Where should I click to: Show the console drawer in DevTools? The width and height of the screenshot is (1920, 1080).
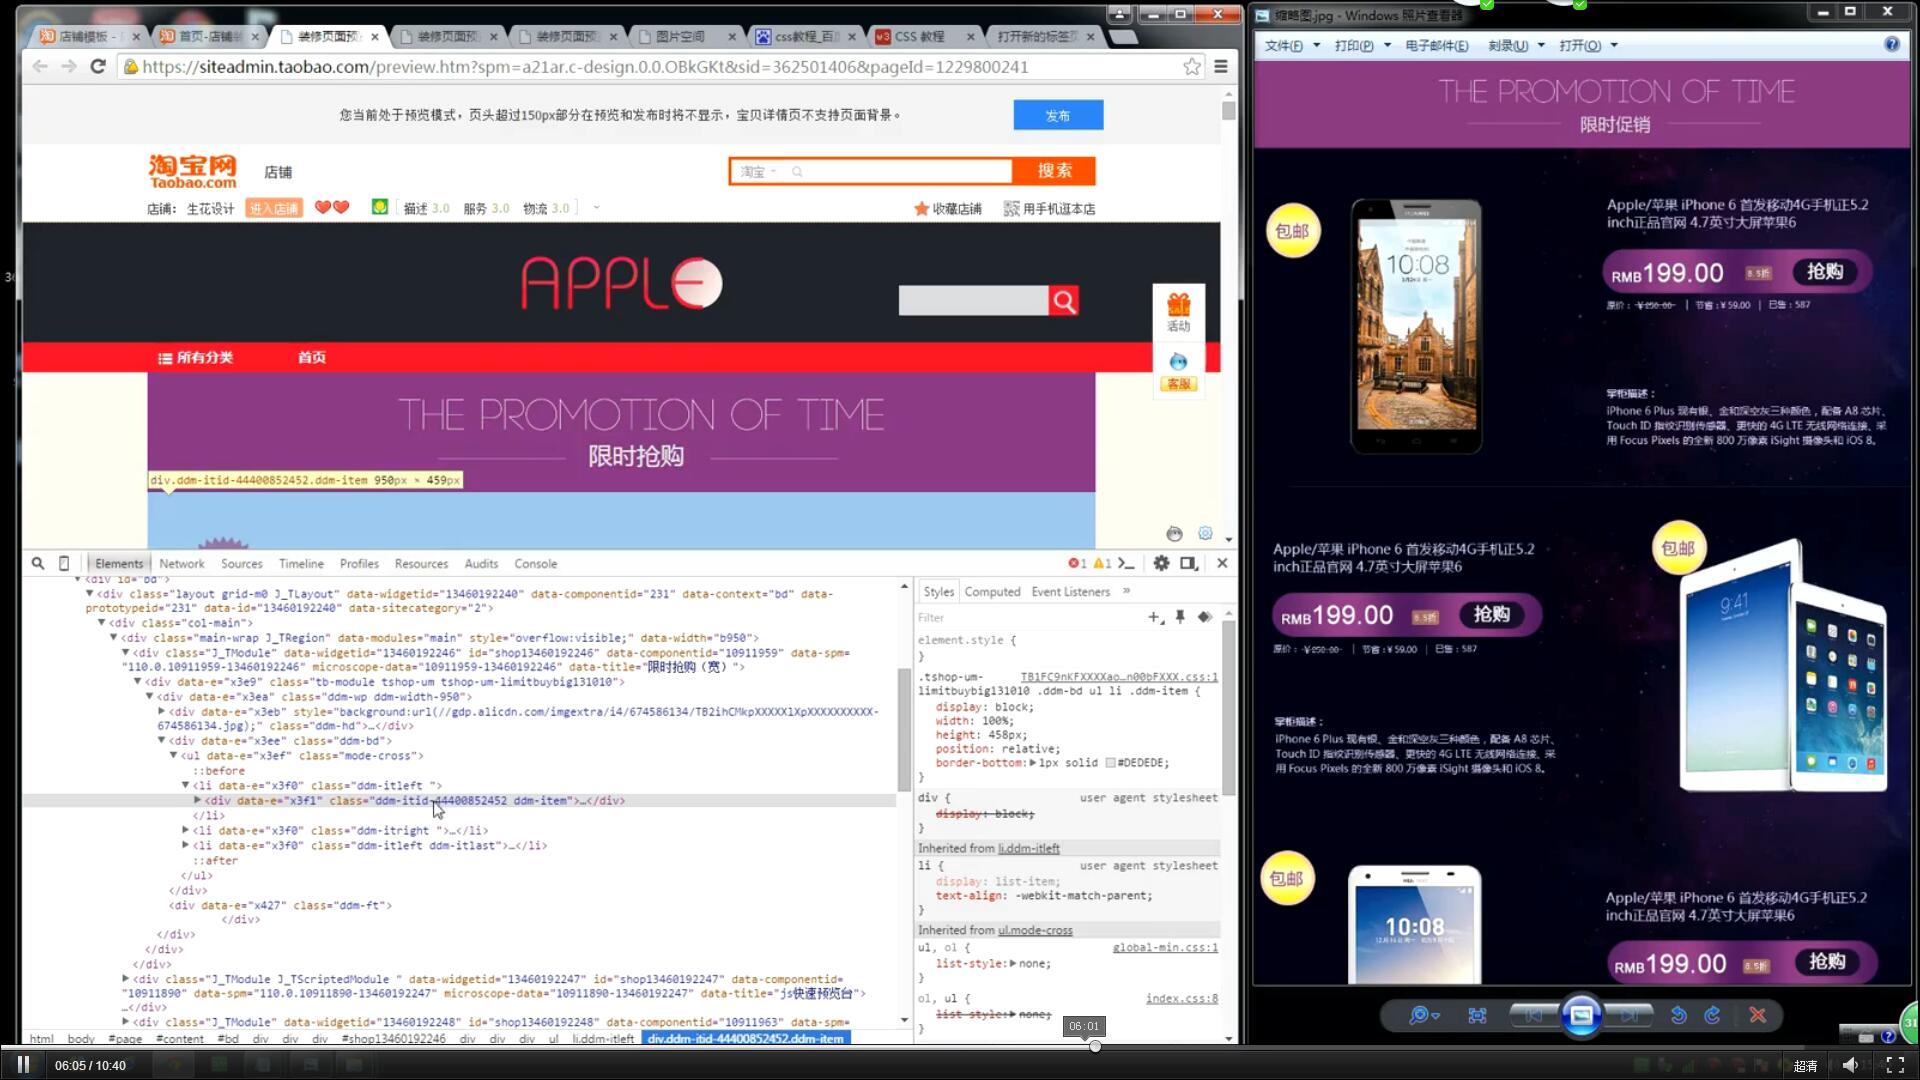pyautogui.click(x=1126, y=563)
